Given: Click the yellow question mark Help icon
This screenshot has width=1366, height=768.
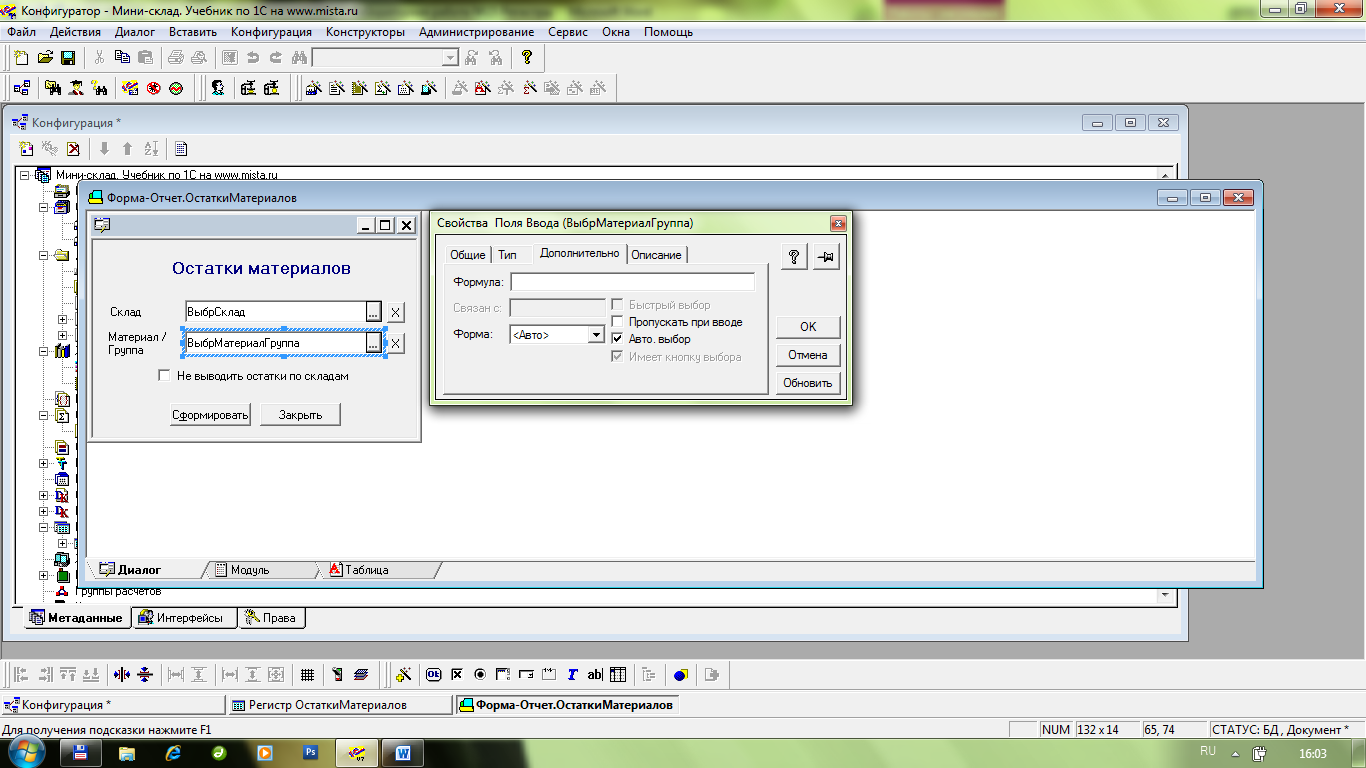Looking at the screenshot, I should (527, 58).
